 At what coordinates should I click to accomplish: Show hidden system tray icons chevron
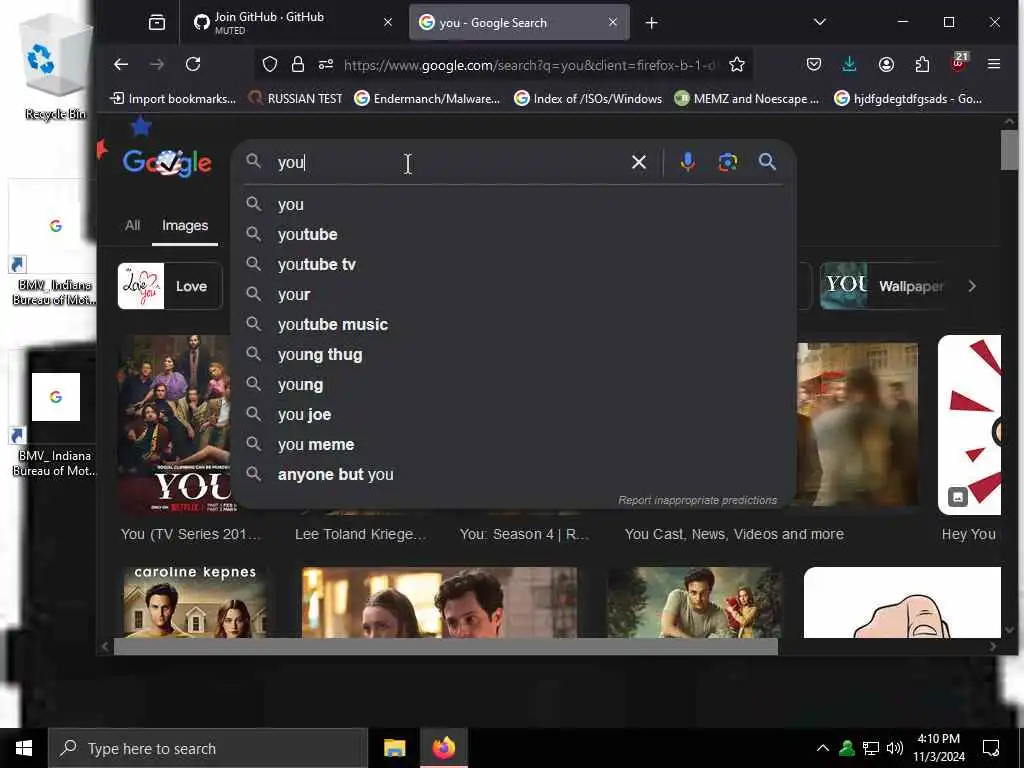pyautogui.click(x=823, y=748)
